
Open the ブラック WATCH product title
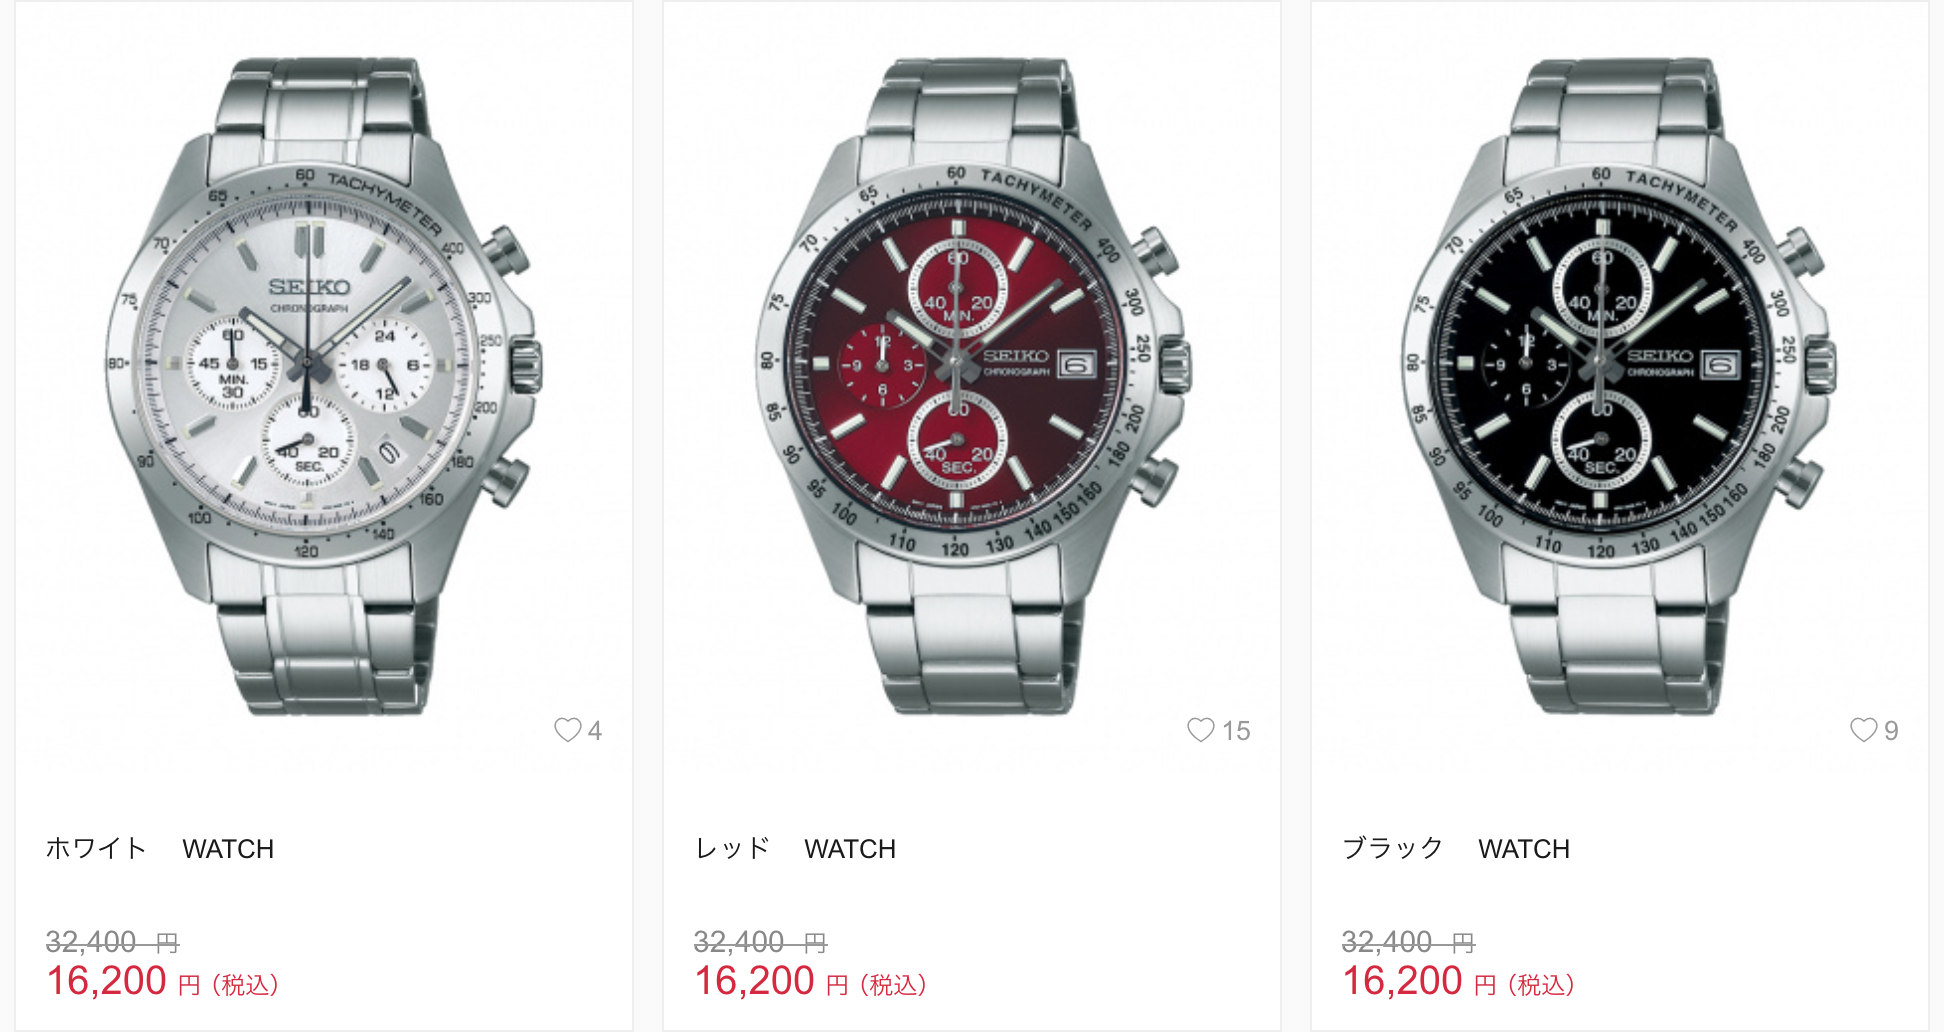(x=1456, y=849)
